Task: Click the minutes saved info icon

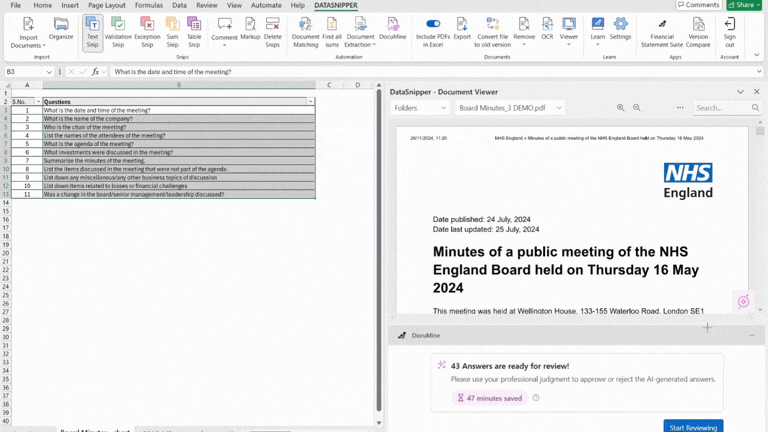Action: click(x=536, y=398)
